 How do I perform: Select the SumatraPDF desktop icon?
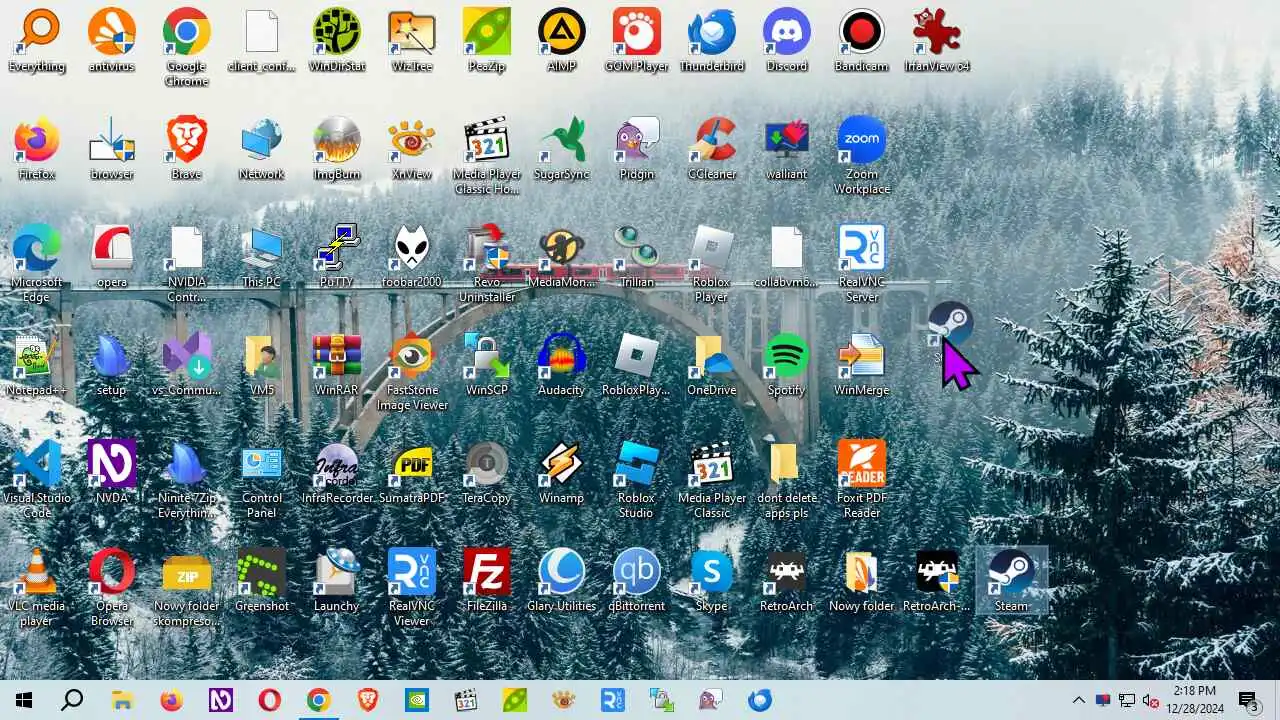[412, 472]
